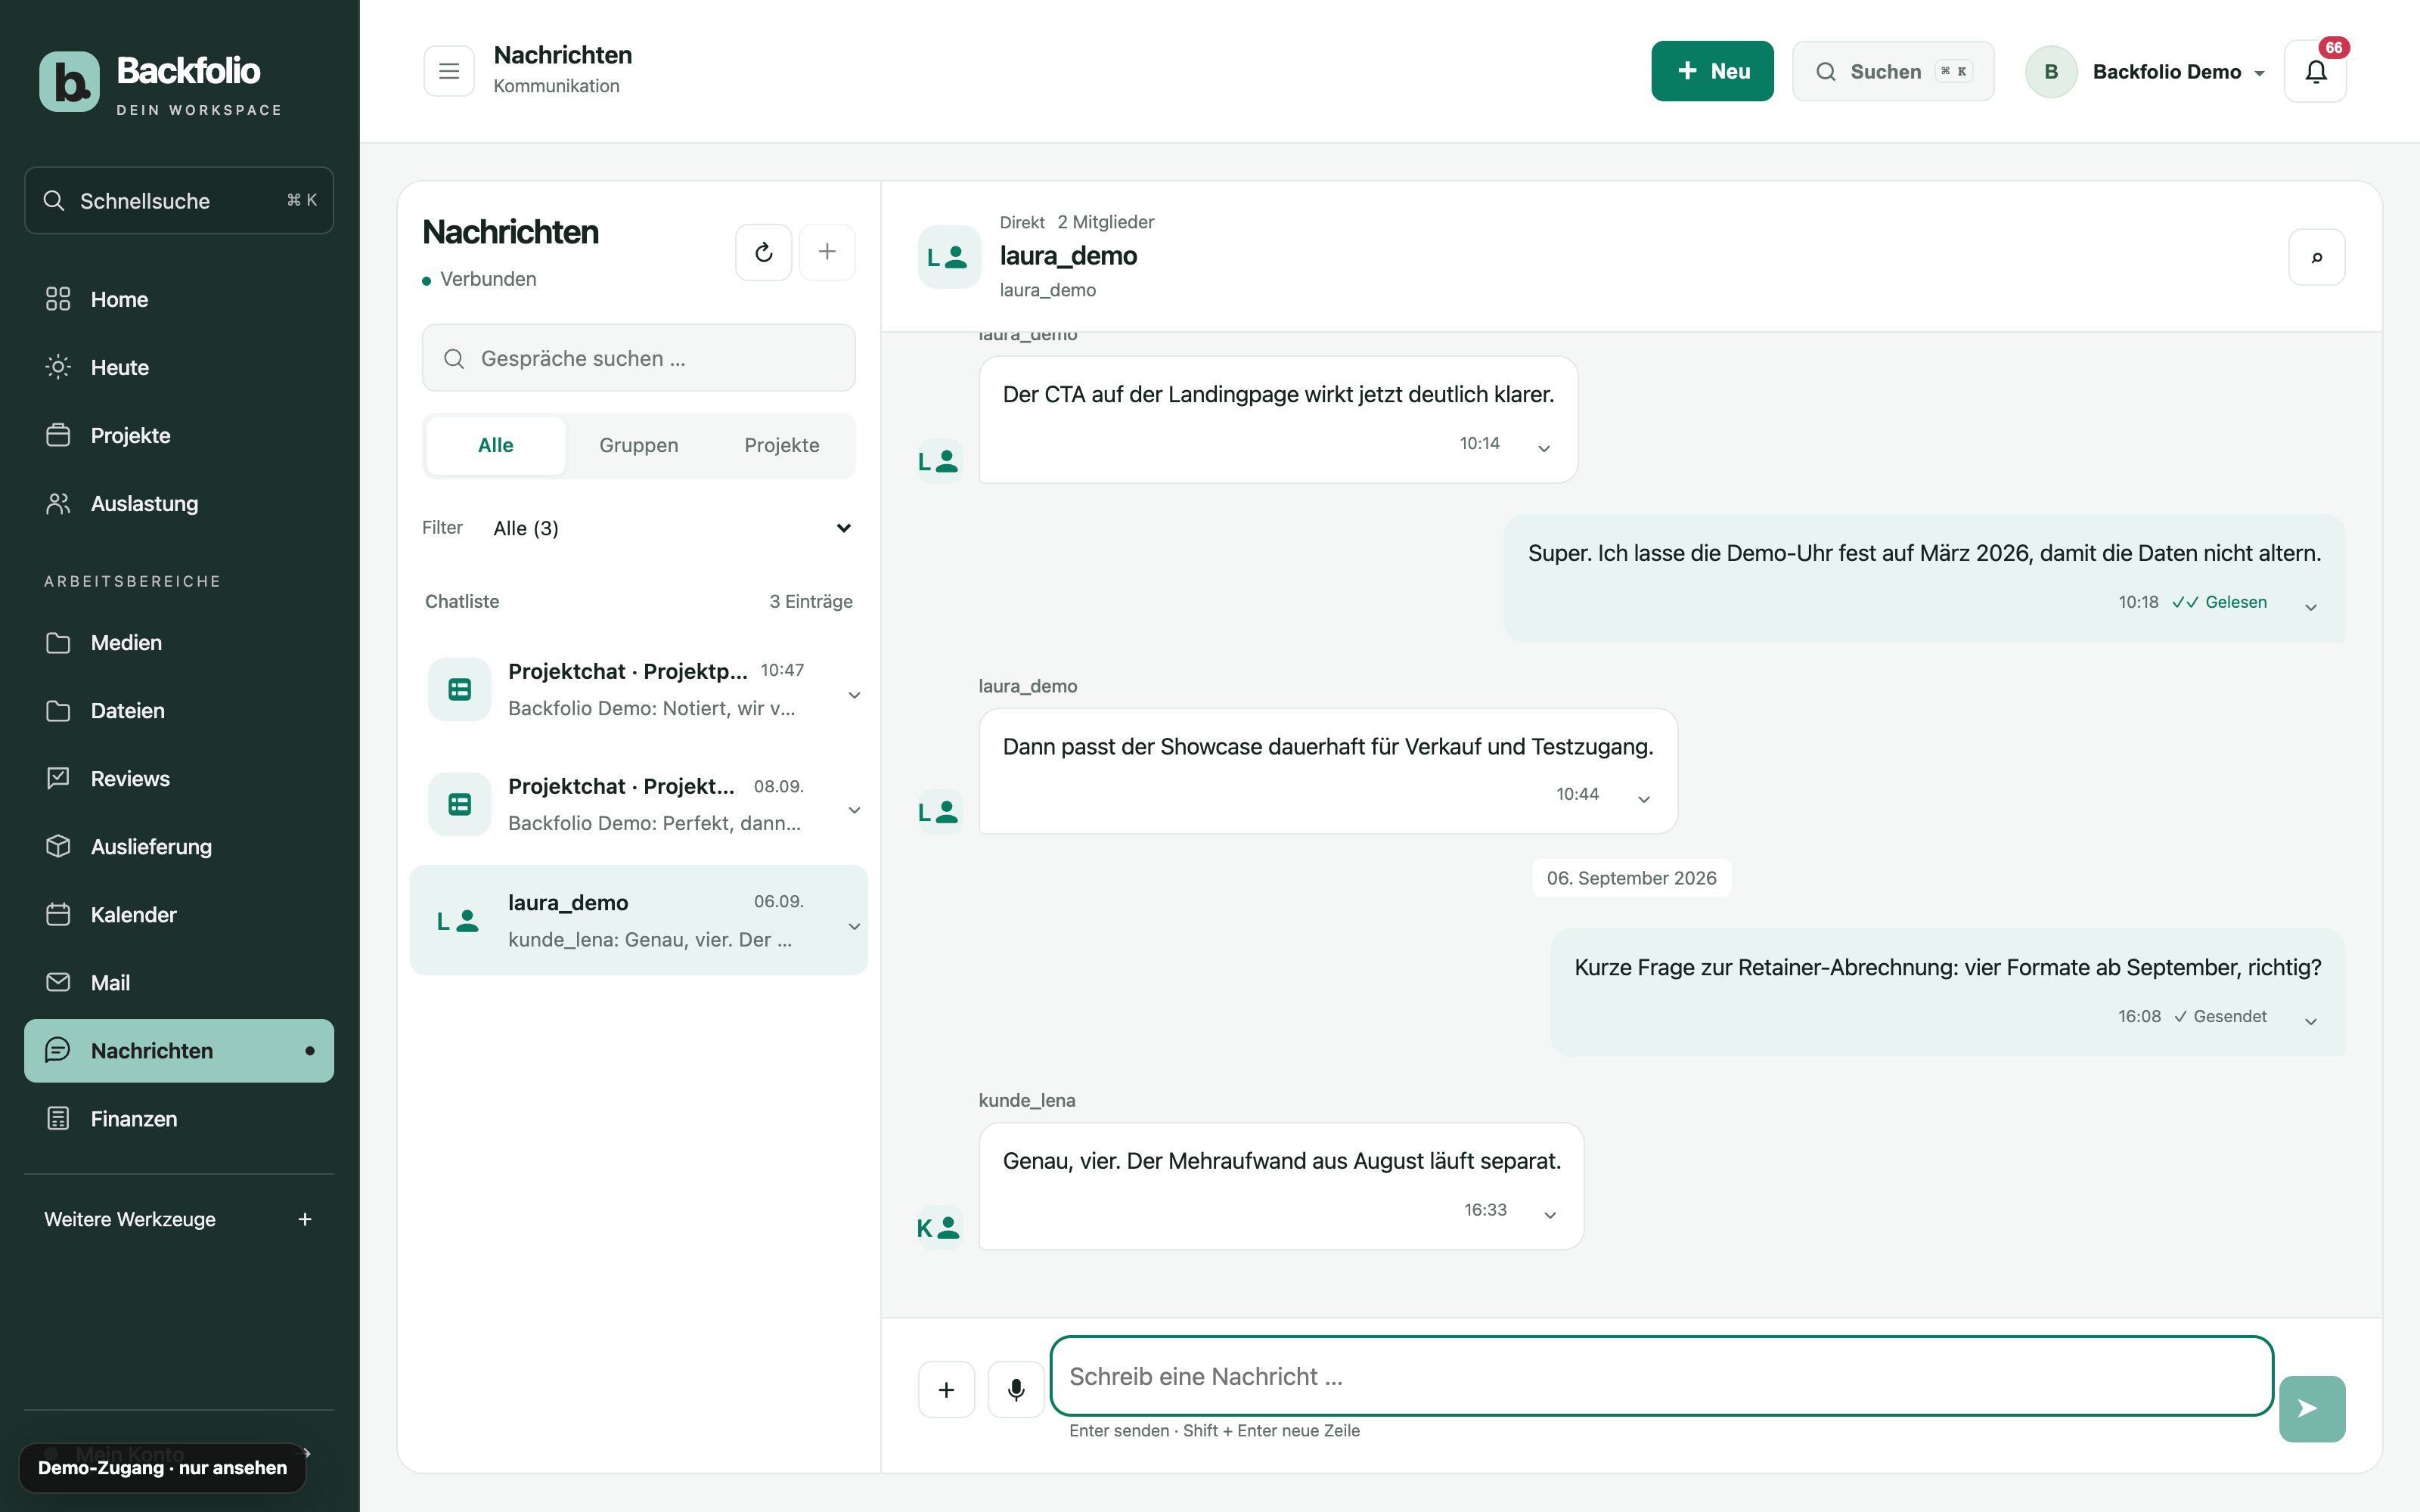
Task: Click the Gespräche suchen search field
Action: [638, 358]
